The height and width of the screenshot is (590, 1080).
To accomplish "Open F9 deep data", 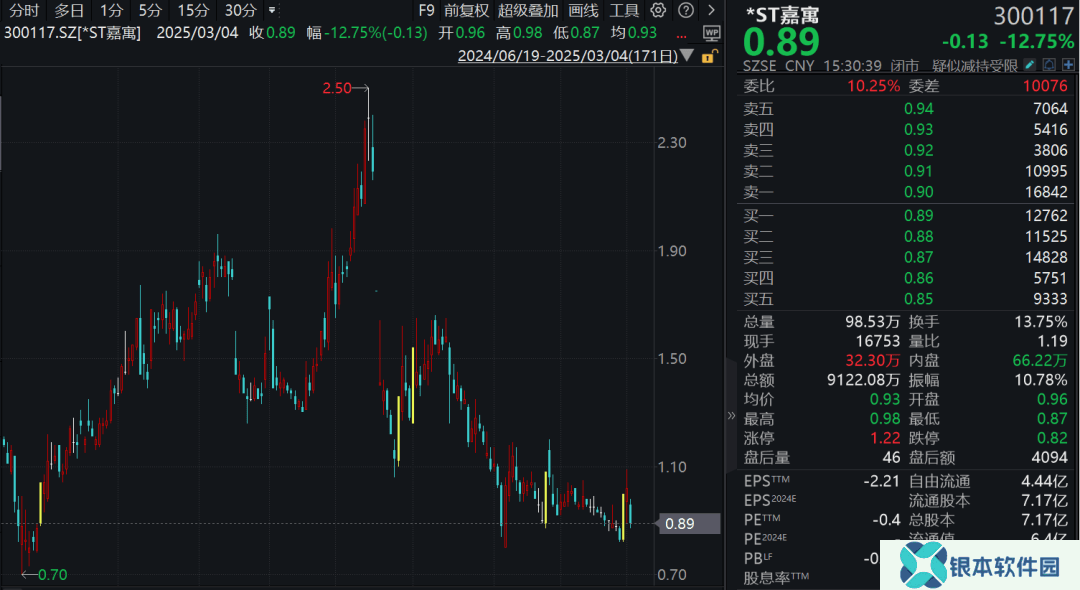I will [426, 10].
